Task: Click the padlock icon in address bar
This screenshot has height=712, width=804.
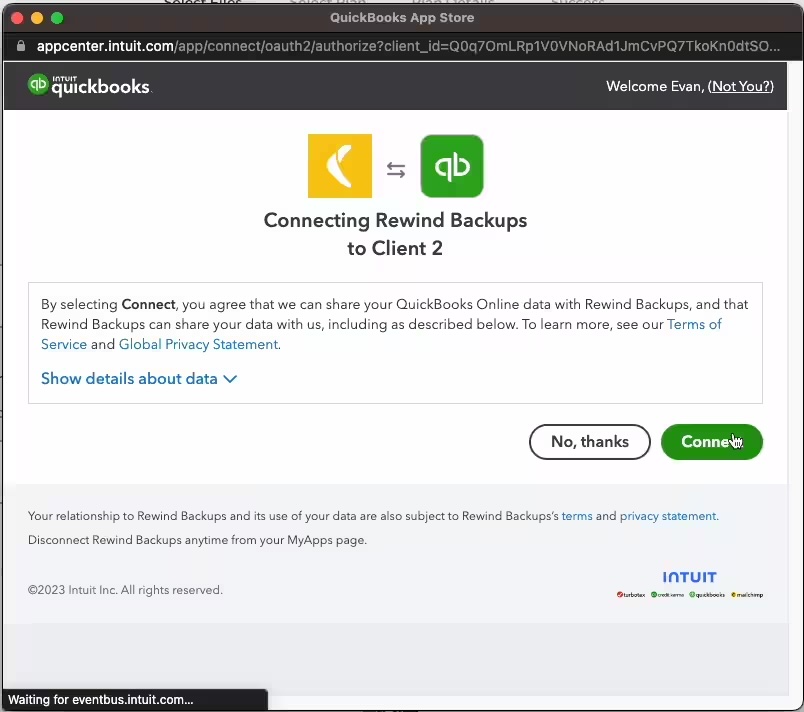Action: coord(21,46)
